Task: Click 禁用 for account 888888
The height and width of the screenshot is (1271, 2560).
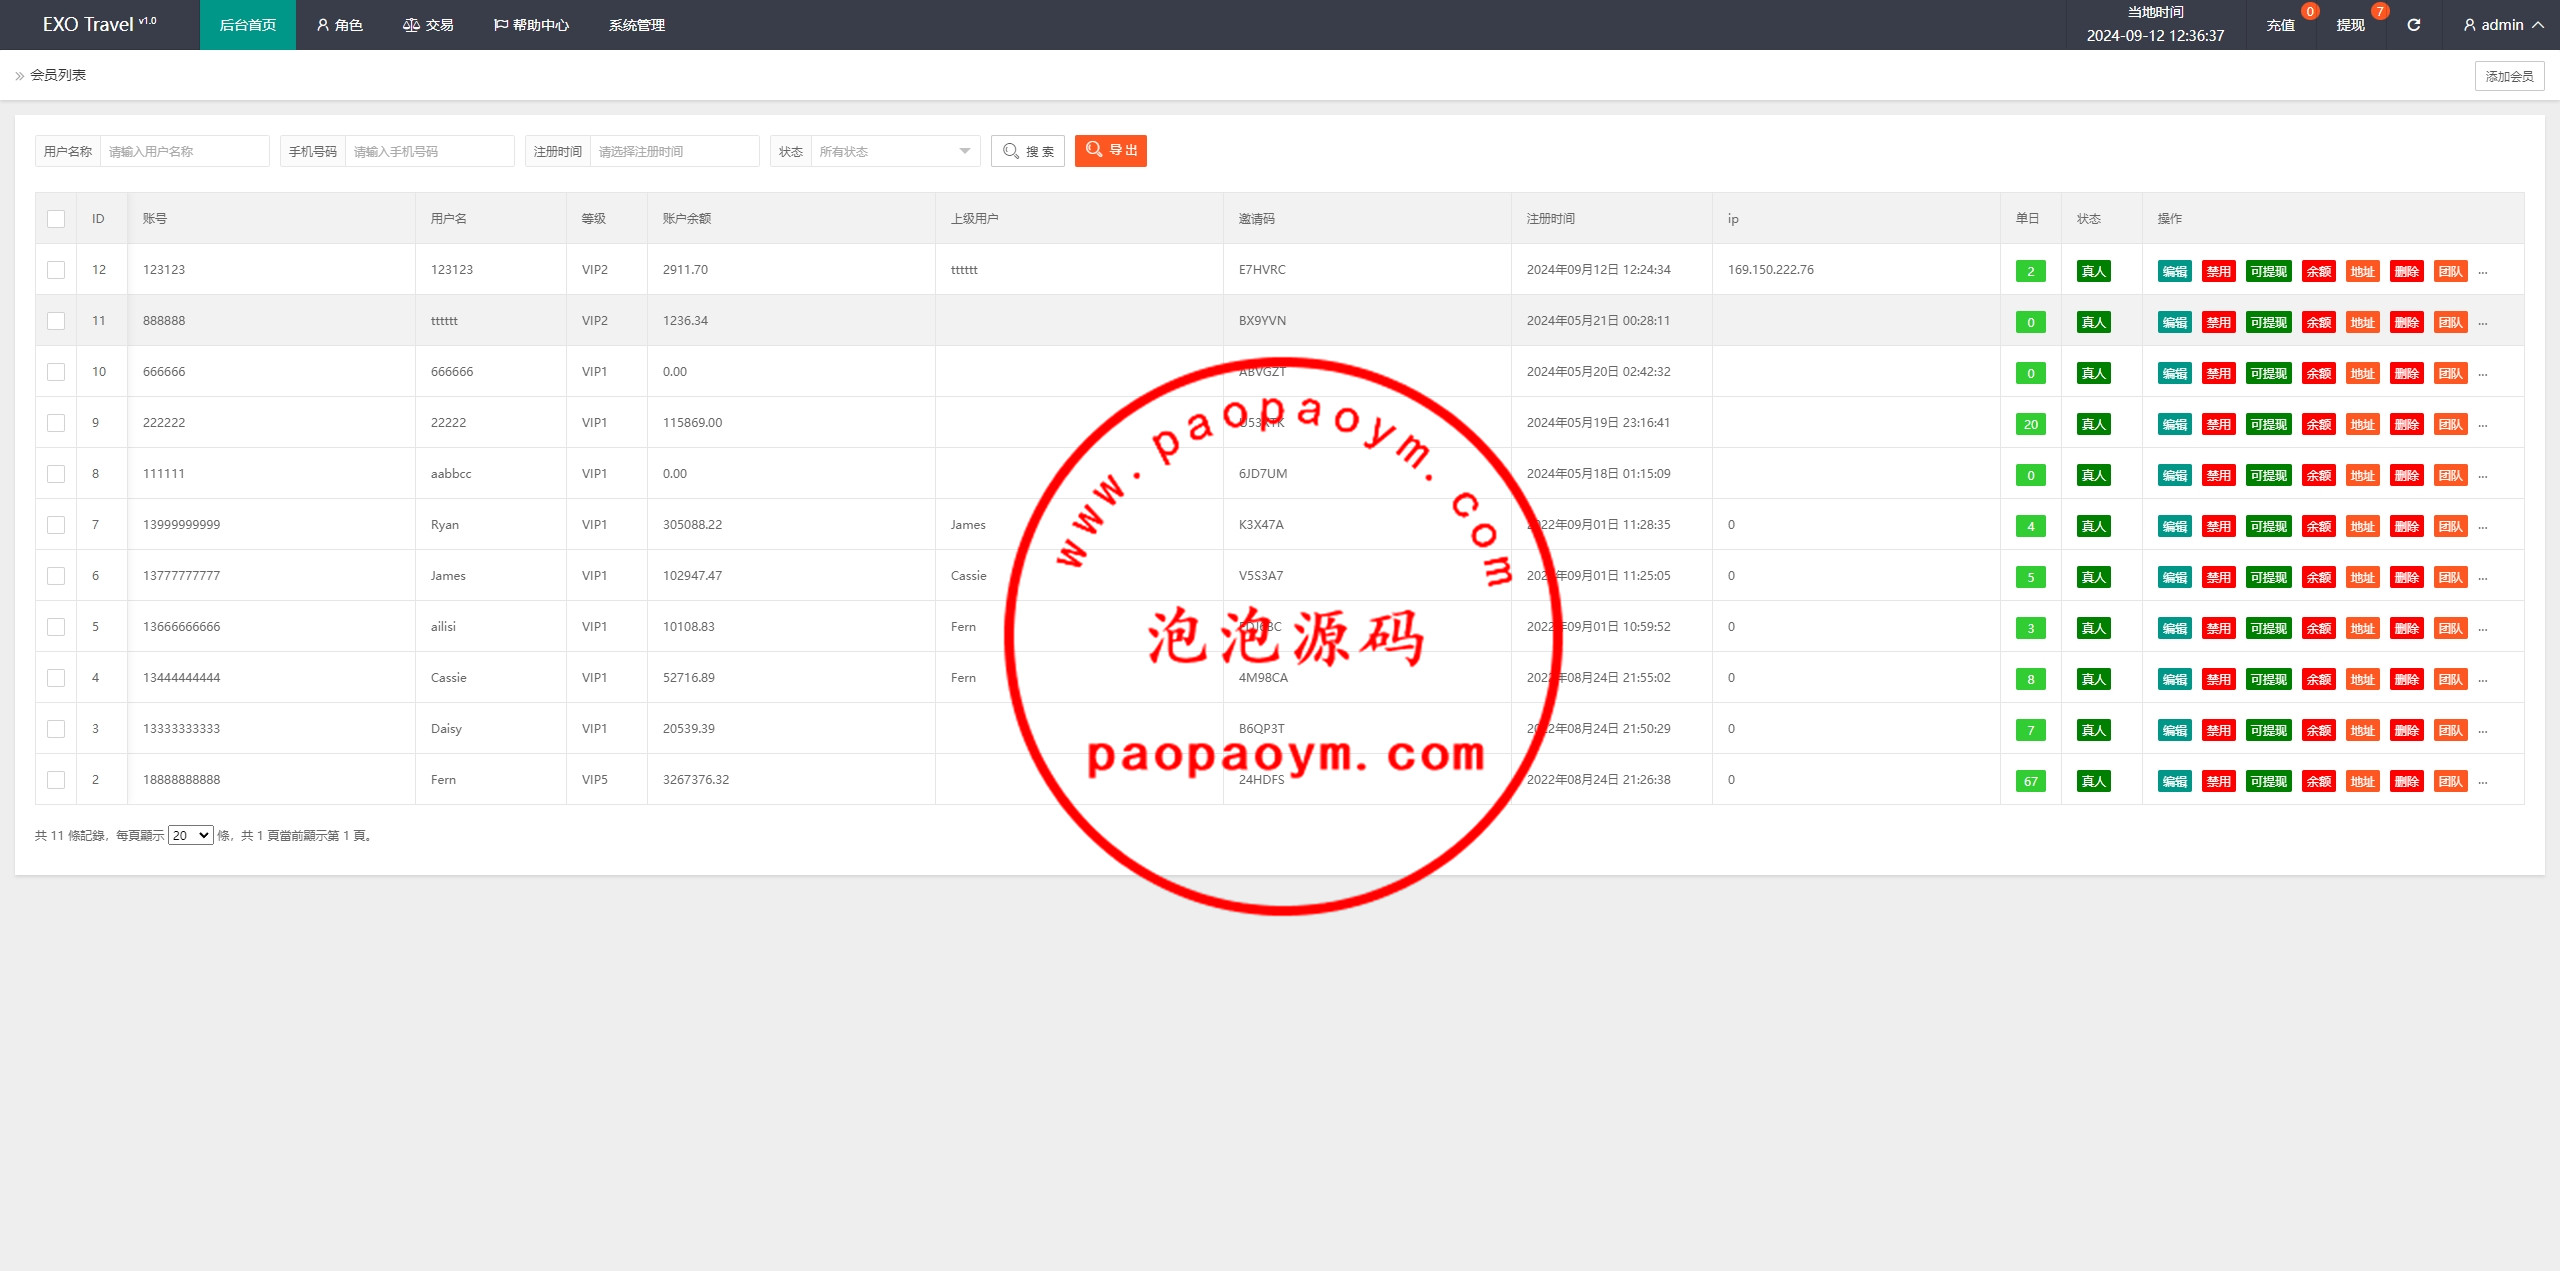Action: click(x=2218, y=322)
